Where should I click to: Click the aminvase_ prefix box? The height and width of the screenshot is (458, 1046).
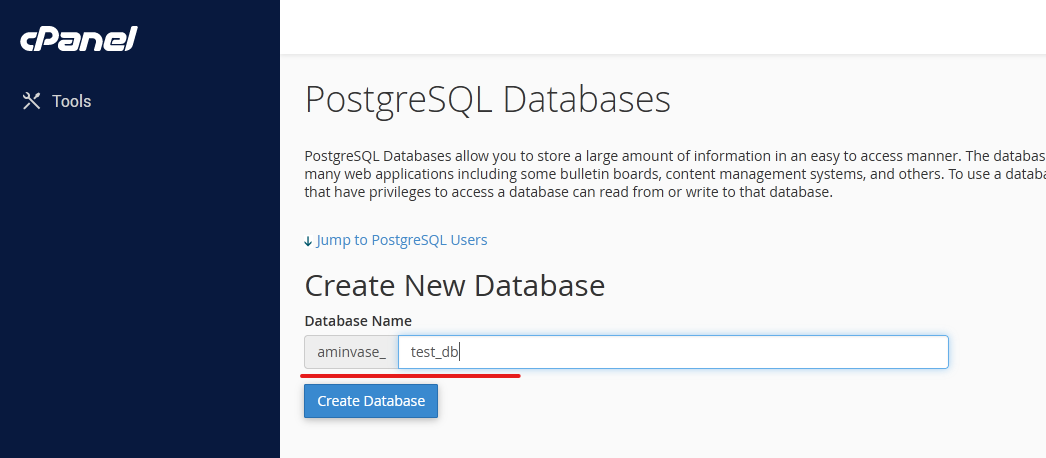point(351,352)
